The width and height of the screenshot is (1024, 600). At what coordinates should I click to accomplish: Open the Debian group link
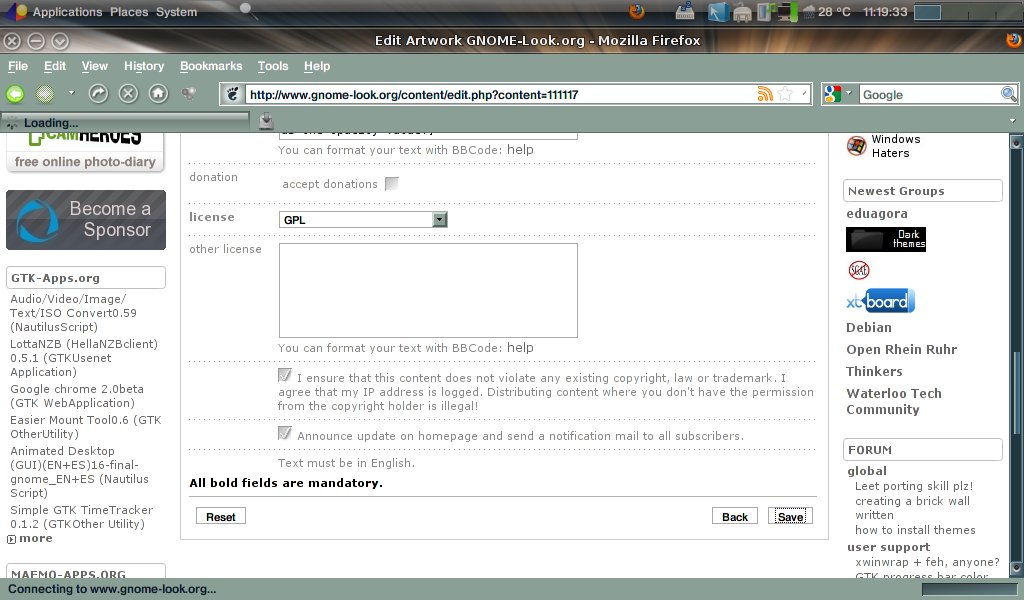click(869, 328)
